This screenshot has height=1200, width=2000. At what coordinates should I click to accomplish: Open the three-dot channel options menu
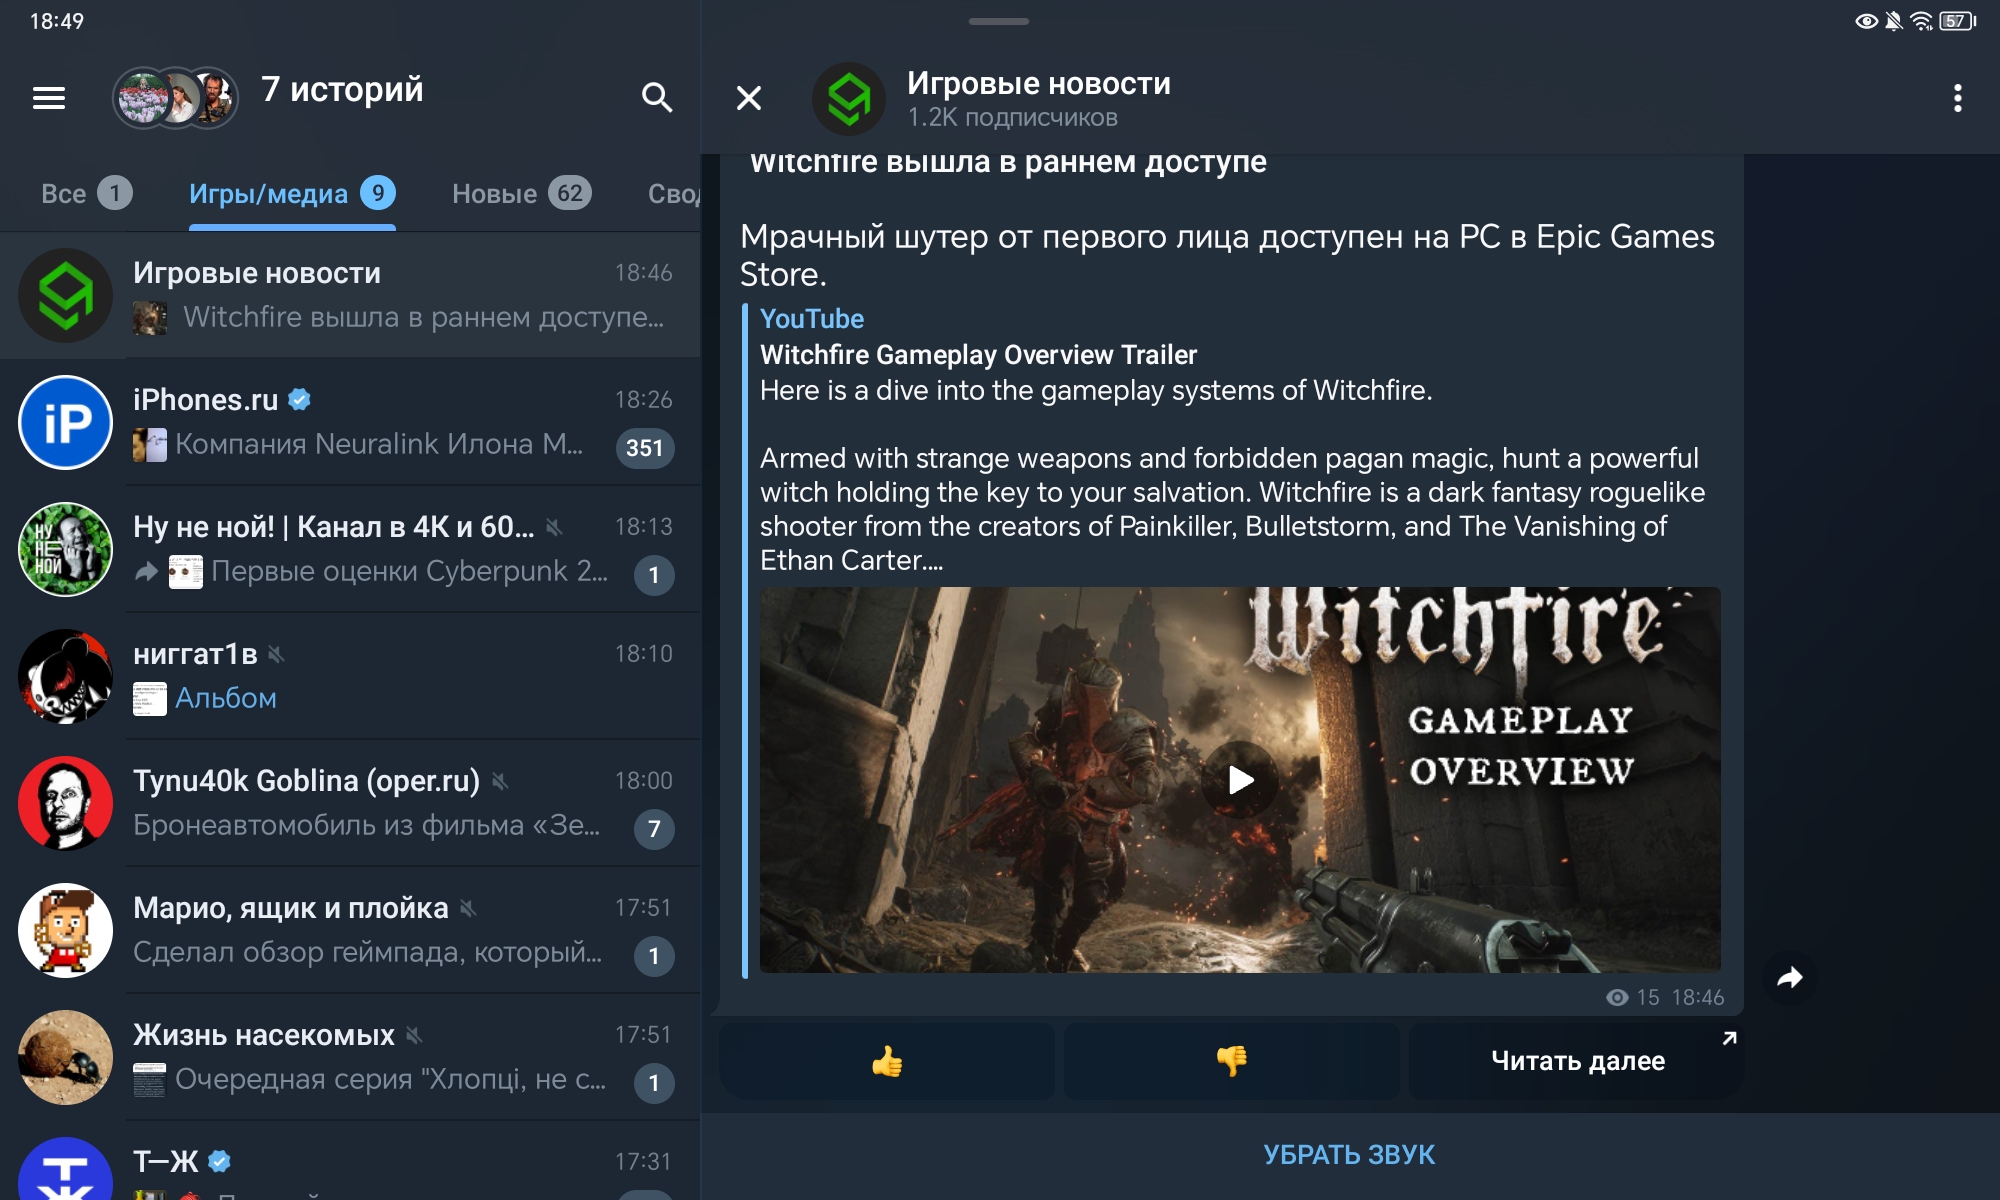tap(1957, 98)
